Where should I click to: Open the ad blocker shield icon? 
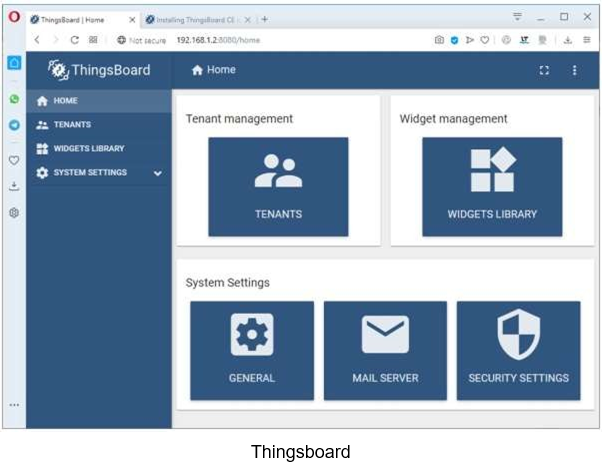click(454, 40)
